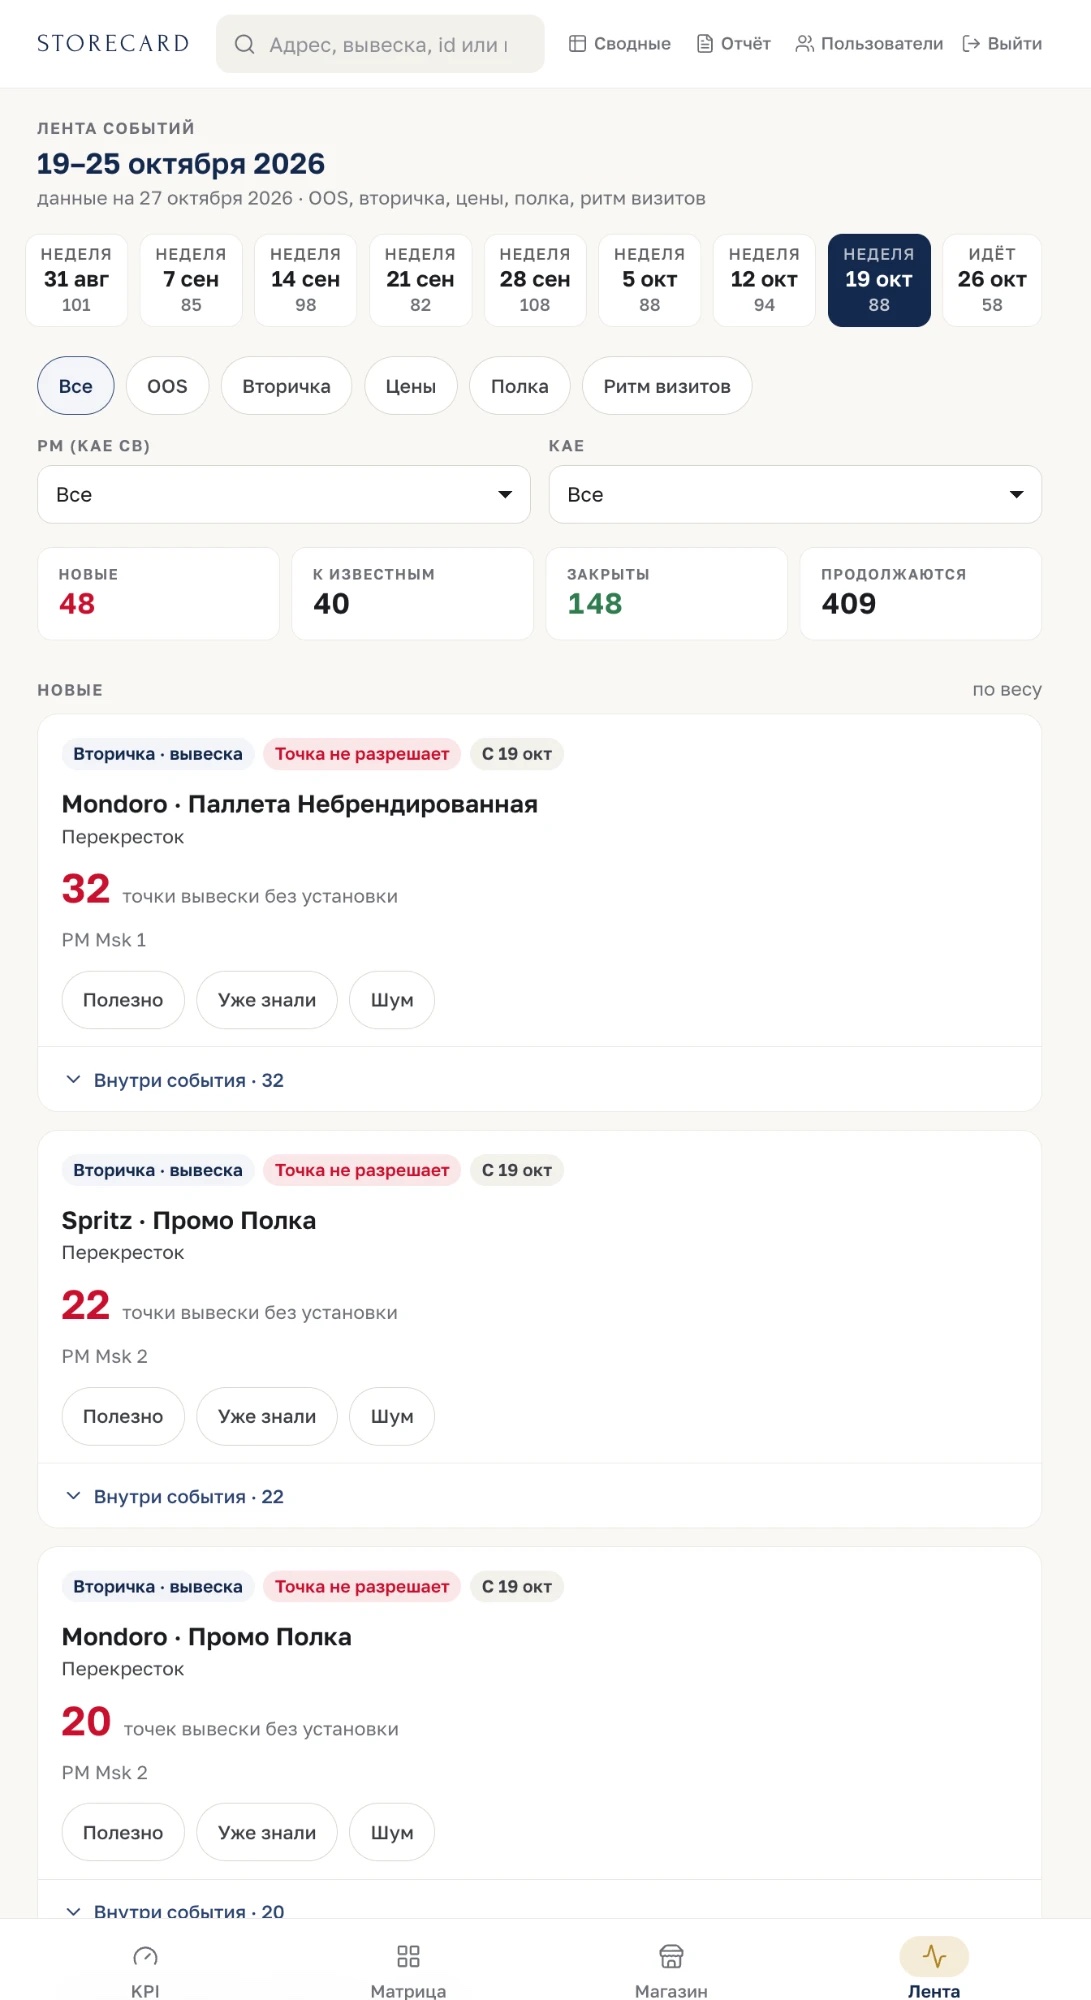
Task: Click the STORECARD logo
Action: tap(113, 43)
